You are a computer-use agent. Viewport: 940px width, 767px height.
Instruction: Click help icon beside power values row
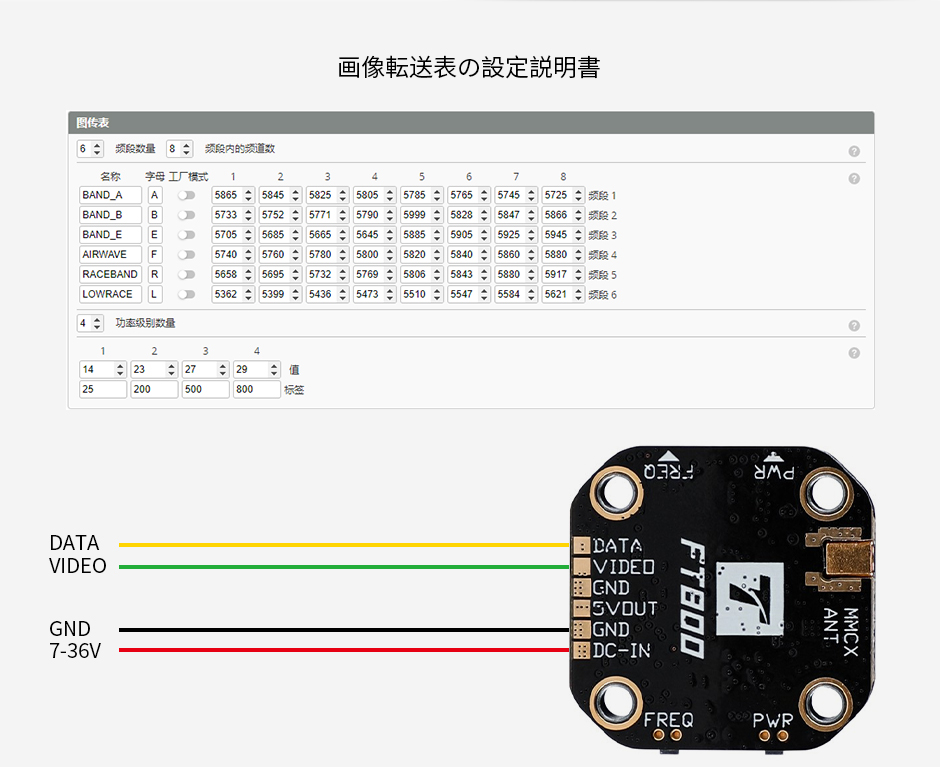click(x=854, y=353)
